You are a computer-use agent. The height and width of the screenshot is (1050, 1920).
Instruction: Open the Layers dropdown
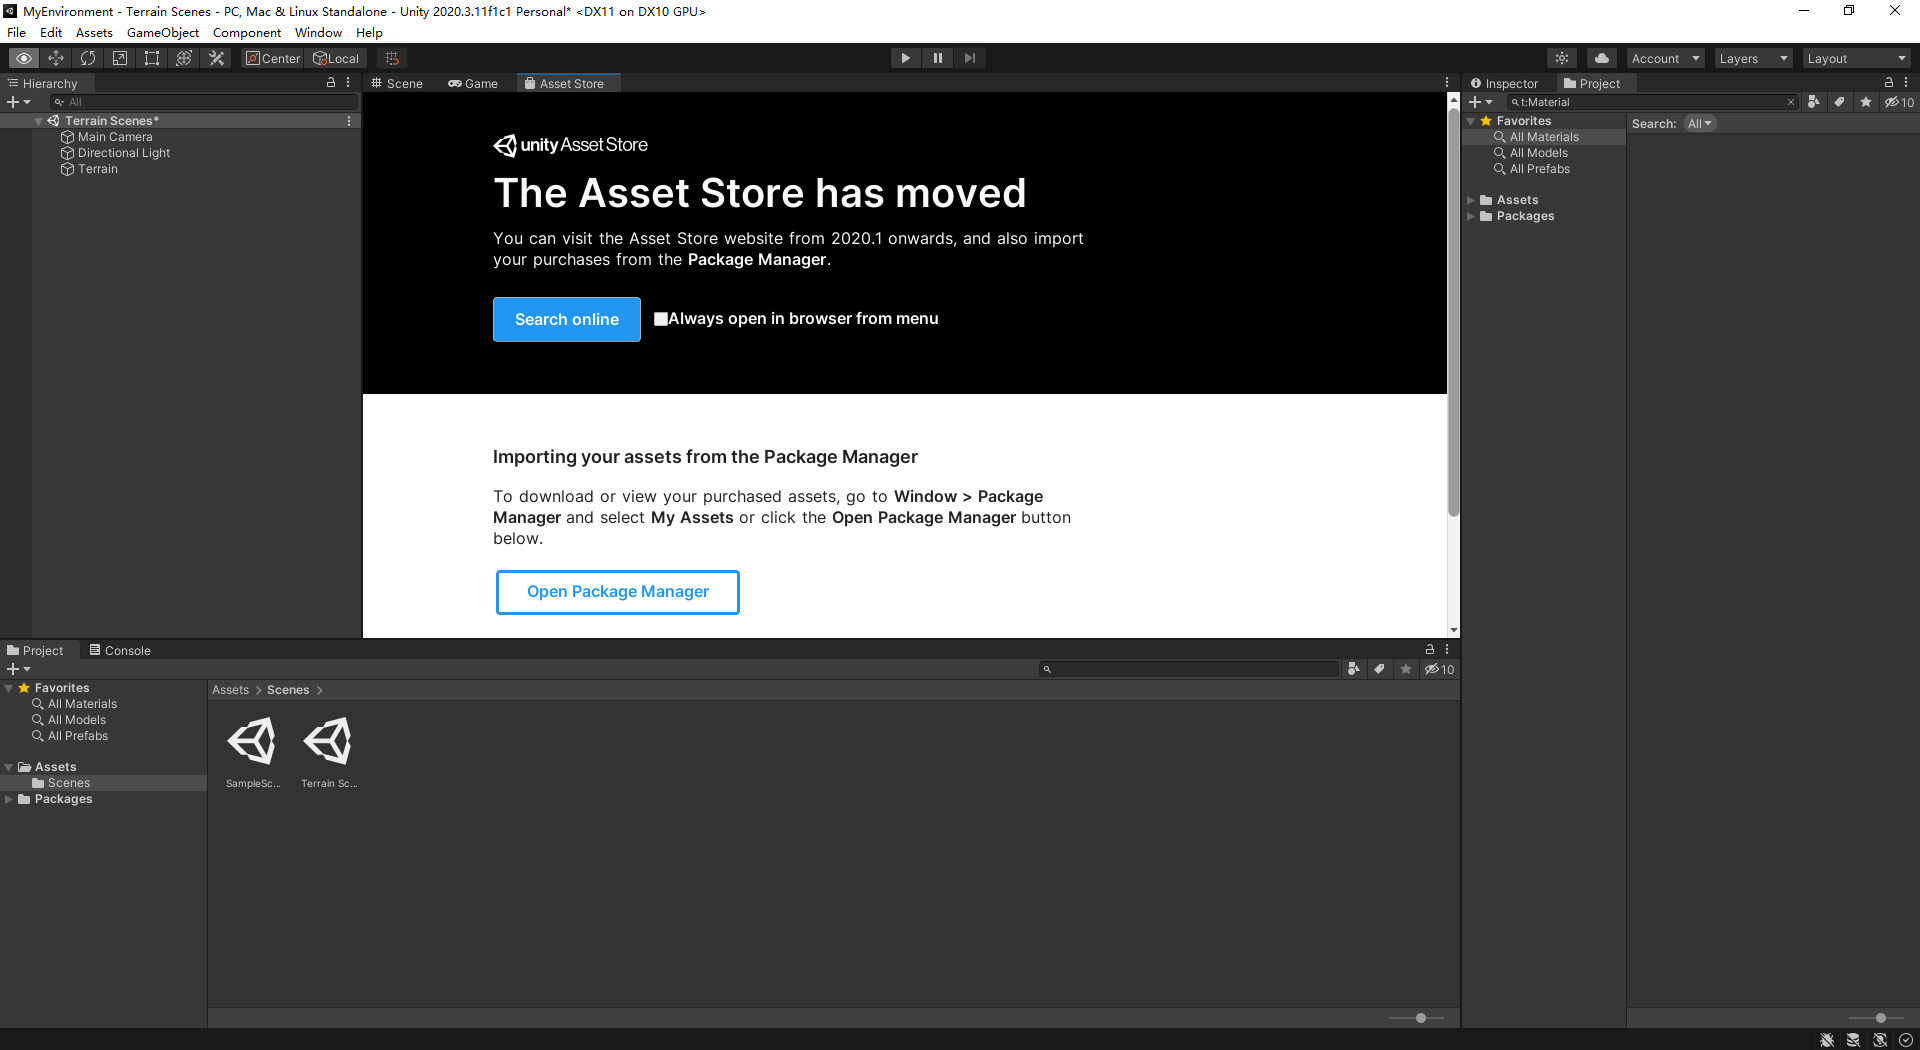pos(1752,58)
